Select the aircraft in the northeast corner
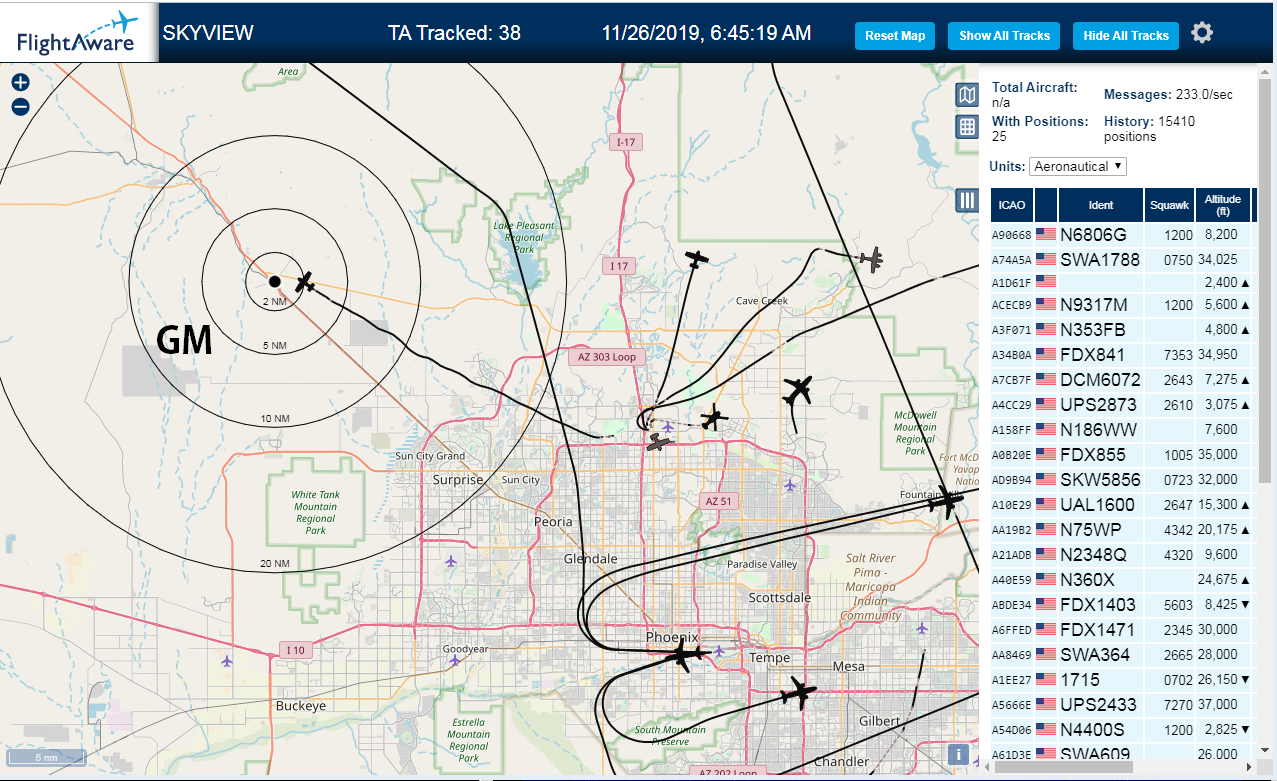 871,259
